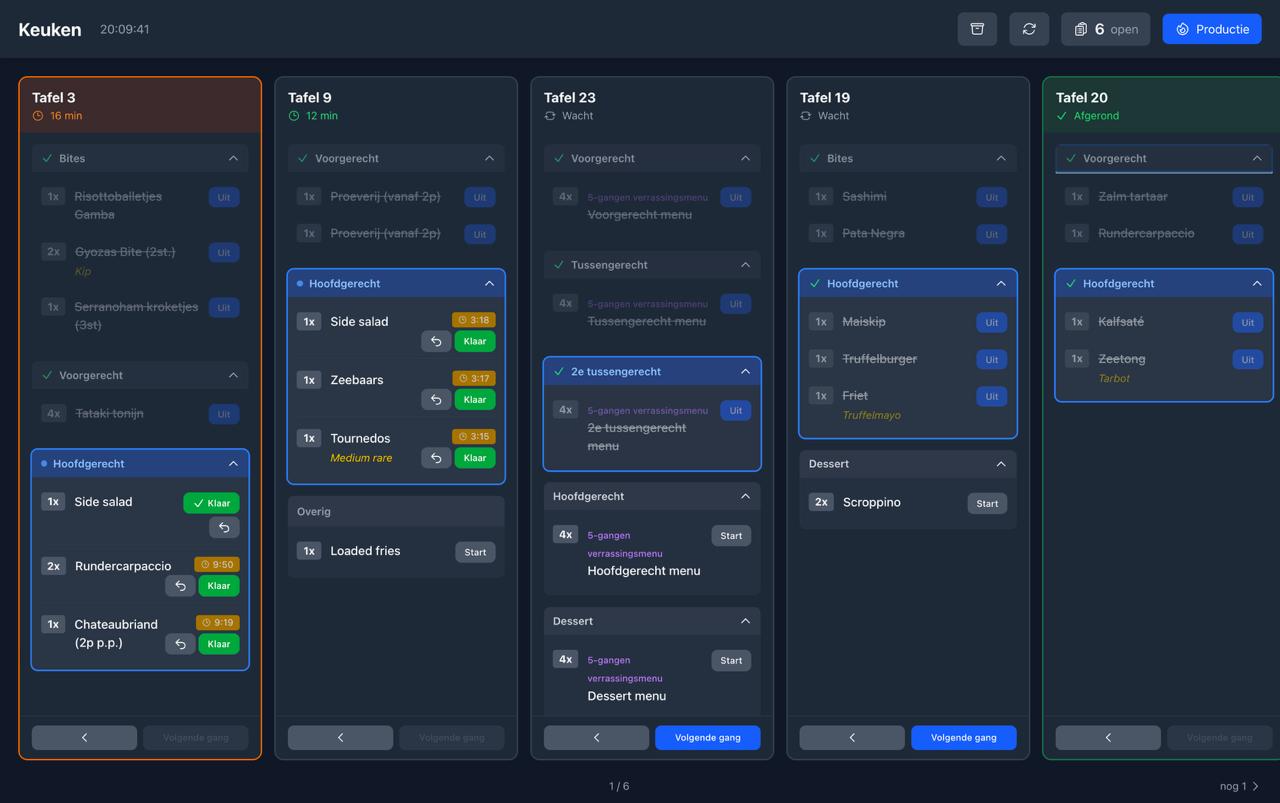Go back a course on Tafel 3
This screenshot has height=803, width=1280.
pos(84,737)
